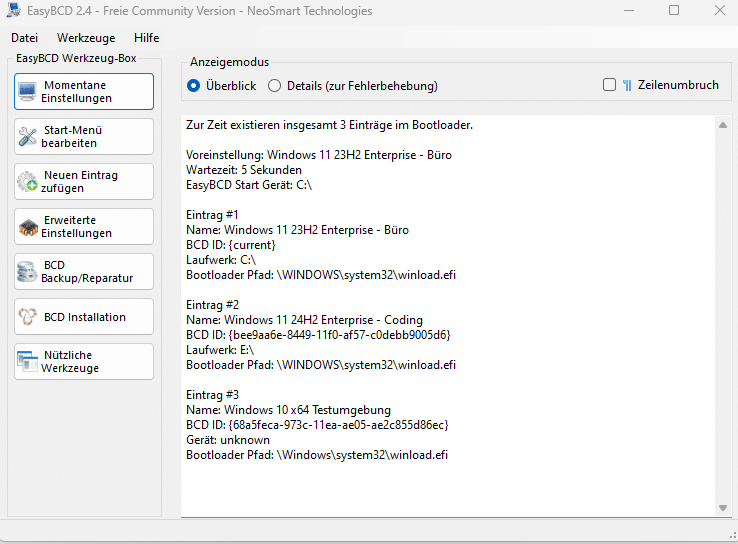Screen dimensions: 738x544
Task: Go to Start-Menü bearbeiten
Action: [84, 136]
